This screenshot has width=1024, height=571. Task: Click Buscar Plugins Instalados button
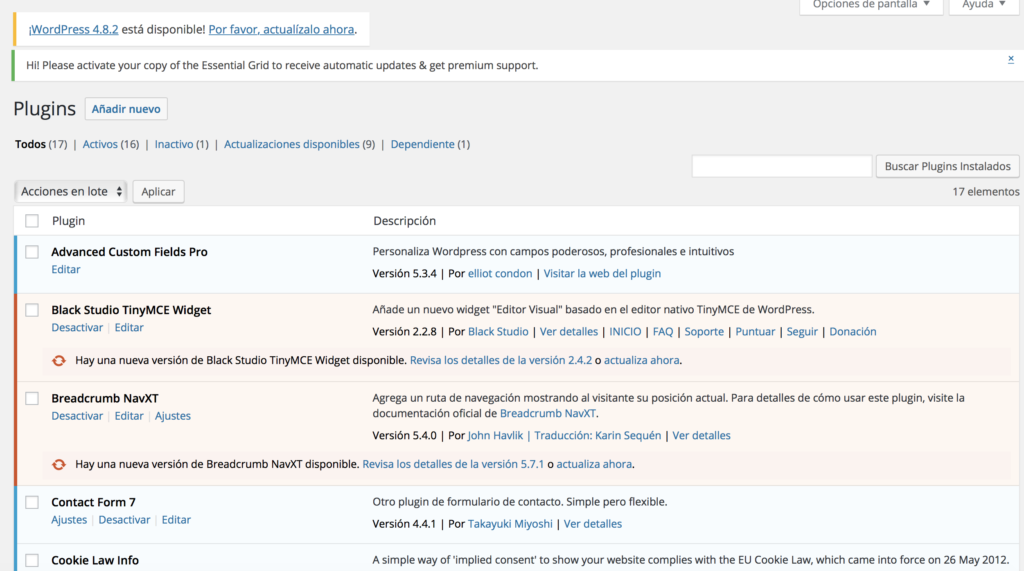(x=947, y=166)
